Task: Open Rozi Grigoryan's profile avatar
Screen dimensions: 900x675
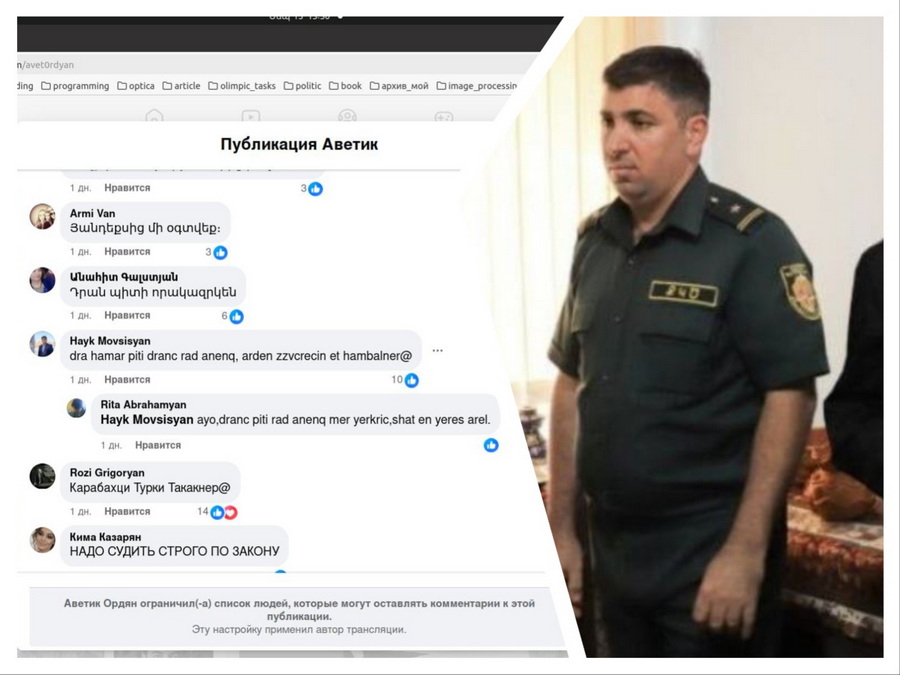Action: point(42,476)
